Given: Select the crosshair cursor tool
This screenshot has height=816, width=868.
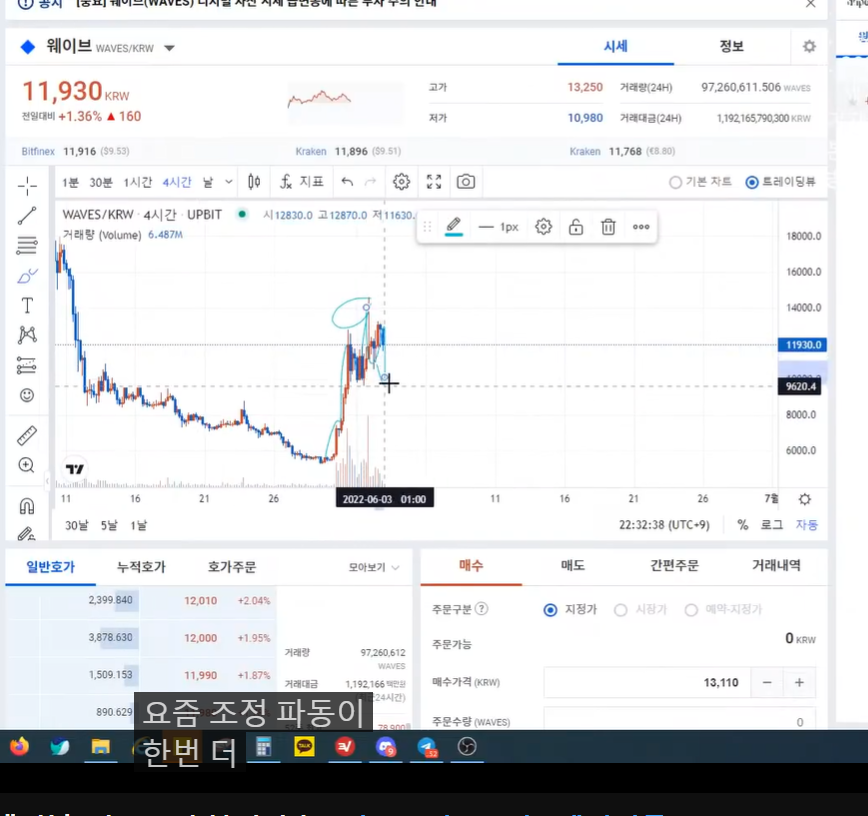Looking at the screenshot, I should pyautogui.click(x=27, y=186).
